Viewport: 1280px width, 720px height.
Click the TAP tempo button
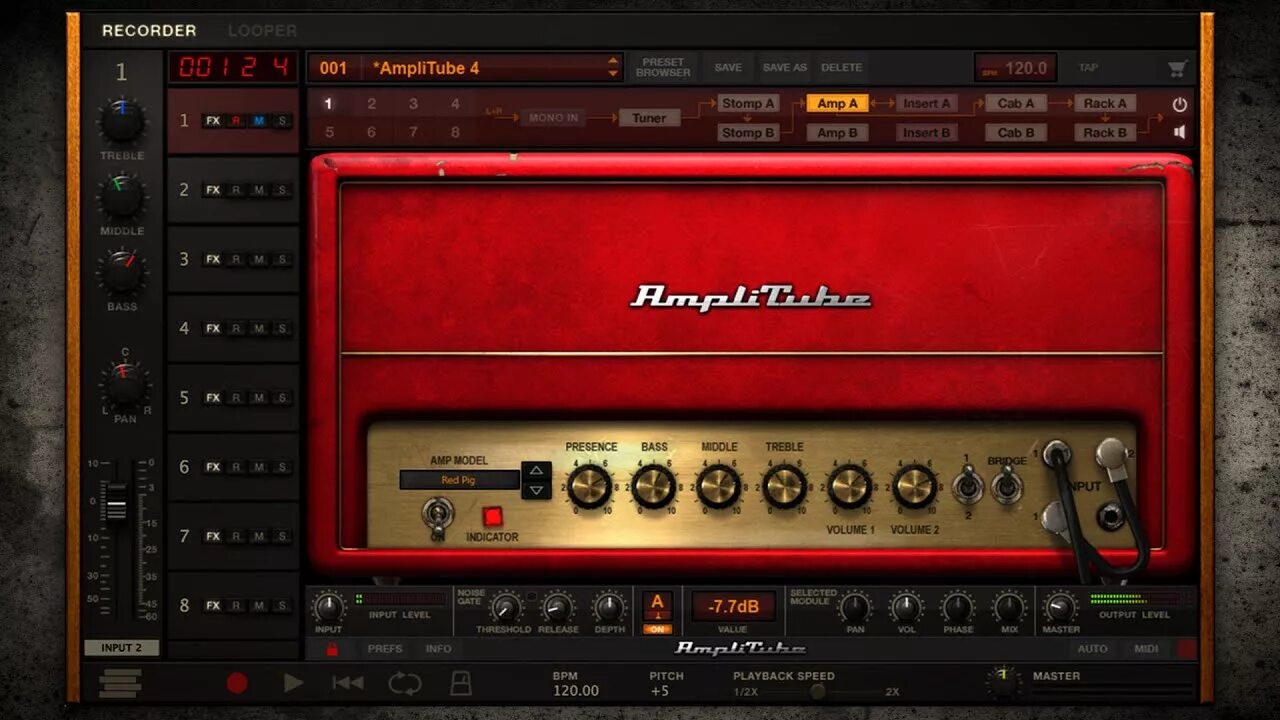(1088, 67)
